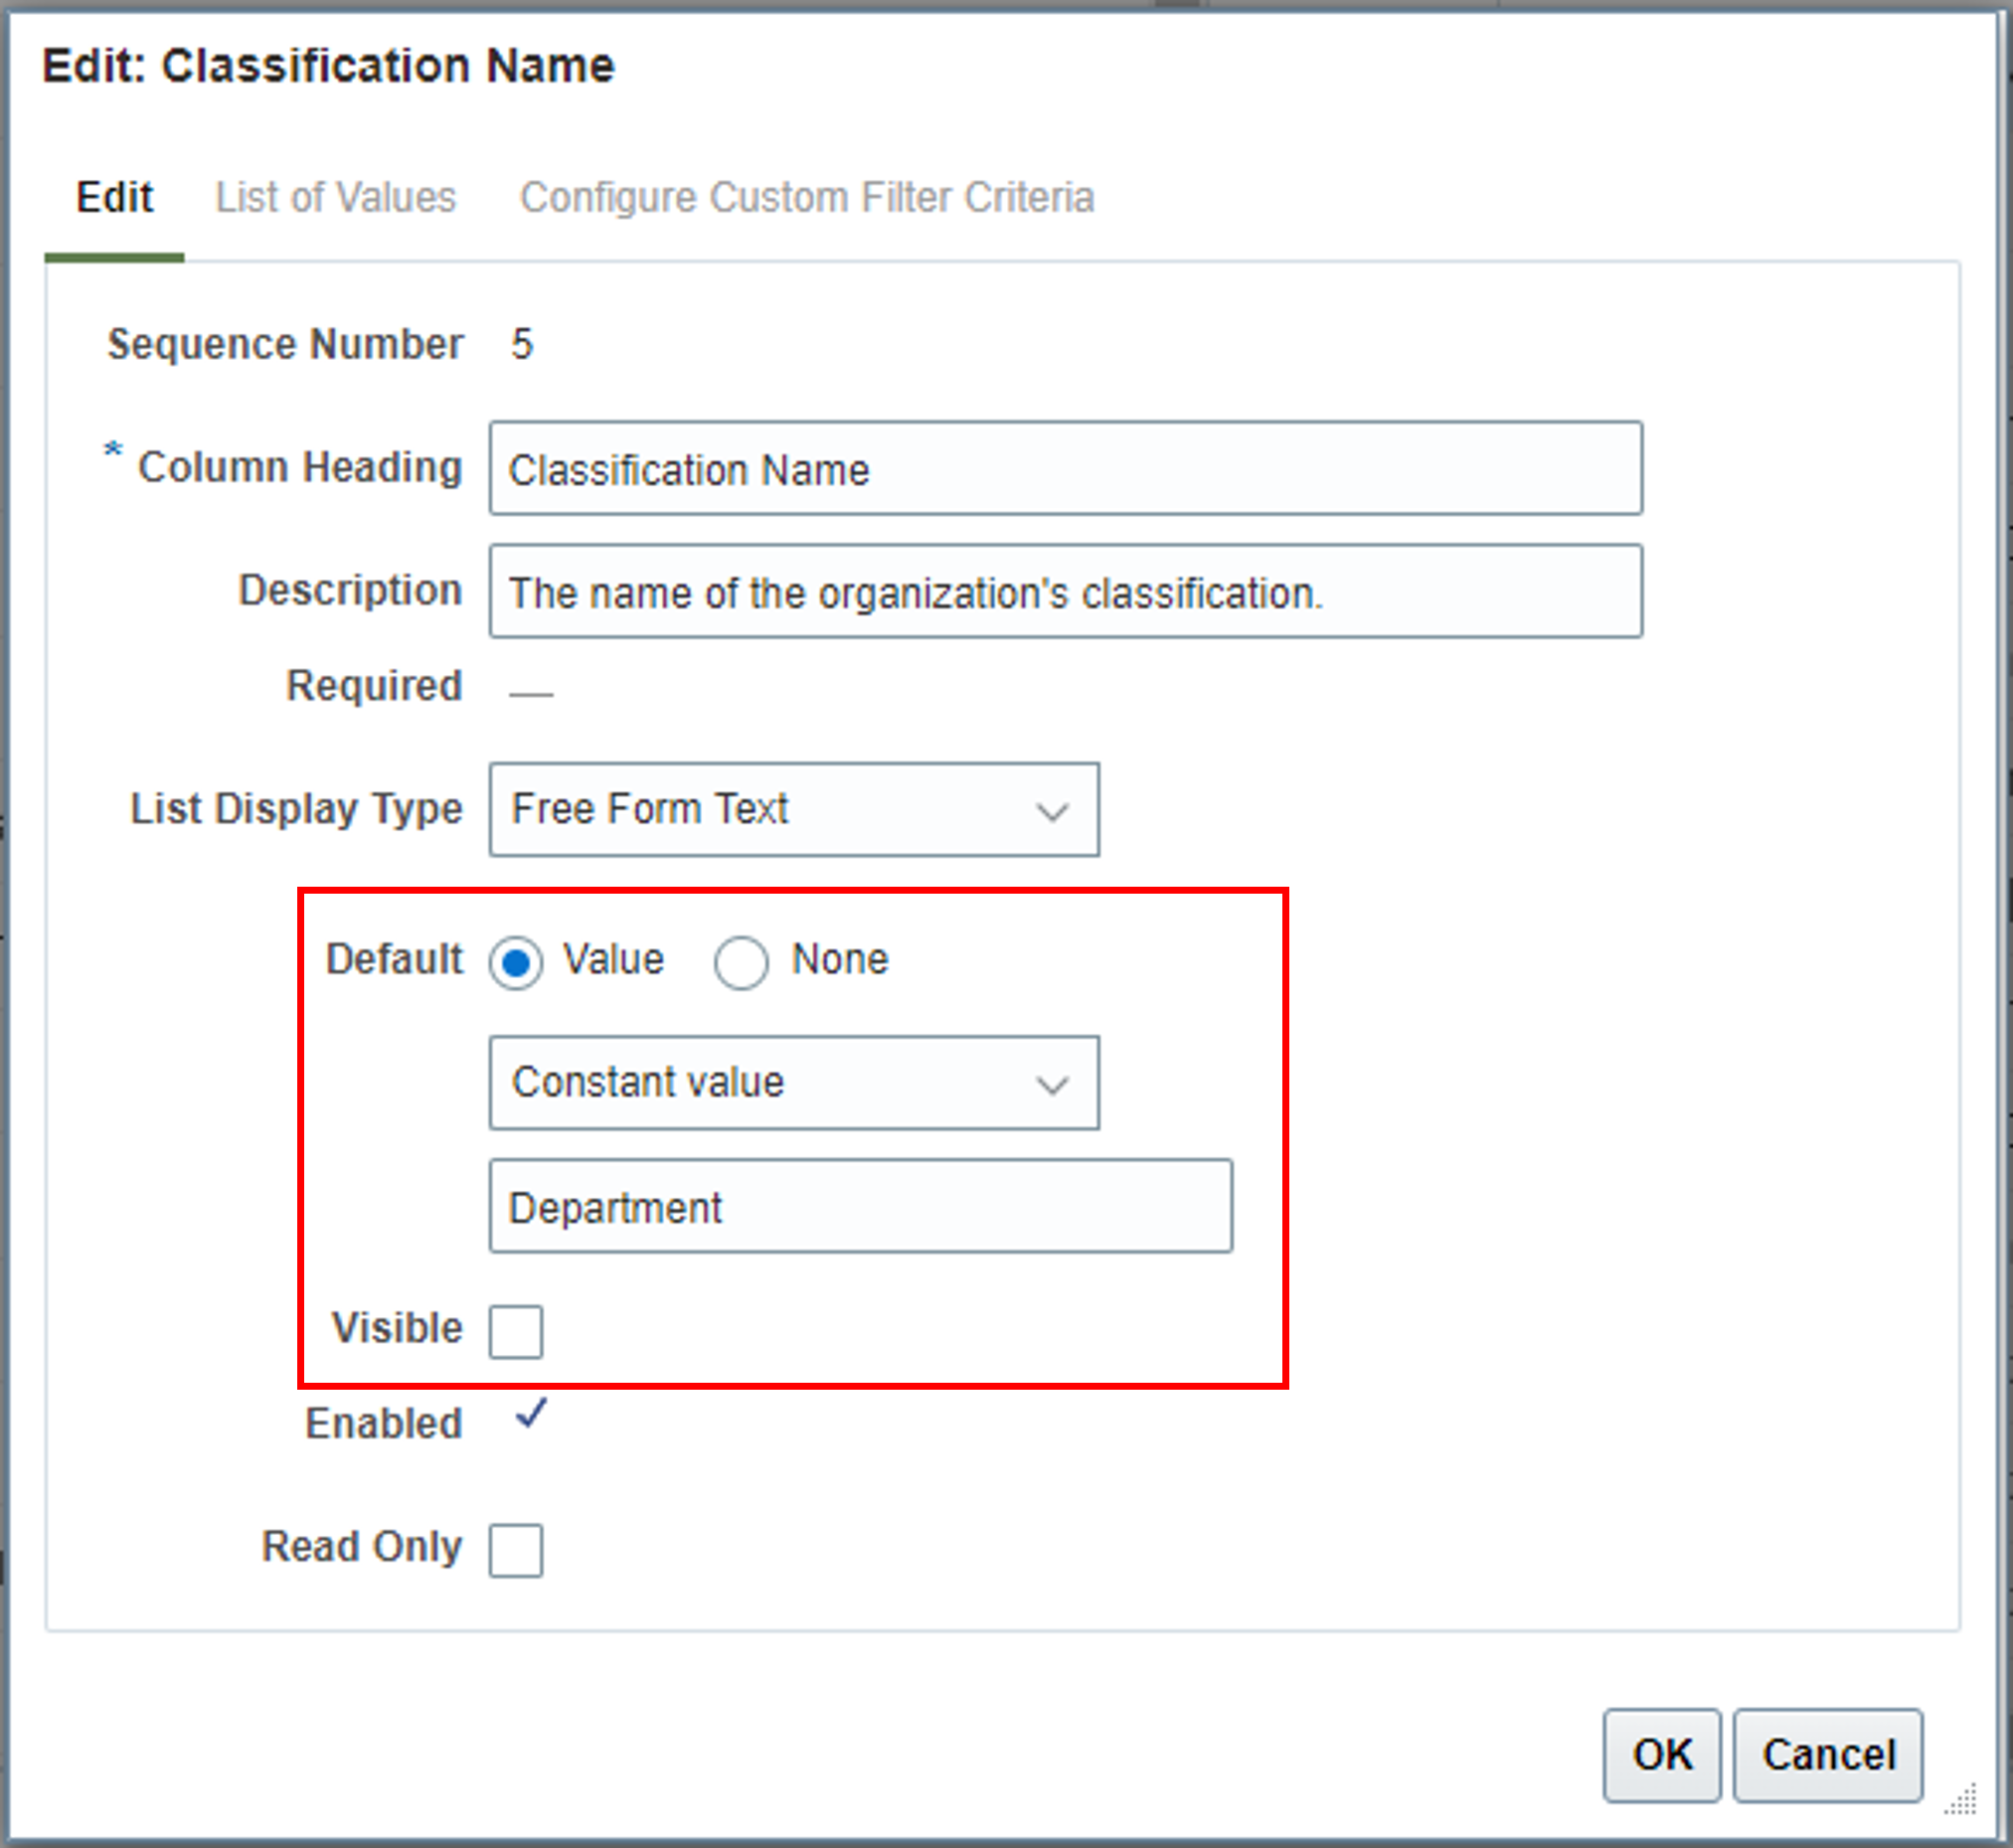The height and width of the screenshot is (1848, 2013).
Task: Click the OK button
Action: 1662,1755
